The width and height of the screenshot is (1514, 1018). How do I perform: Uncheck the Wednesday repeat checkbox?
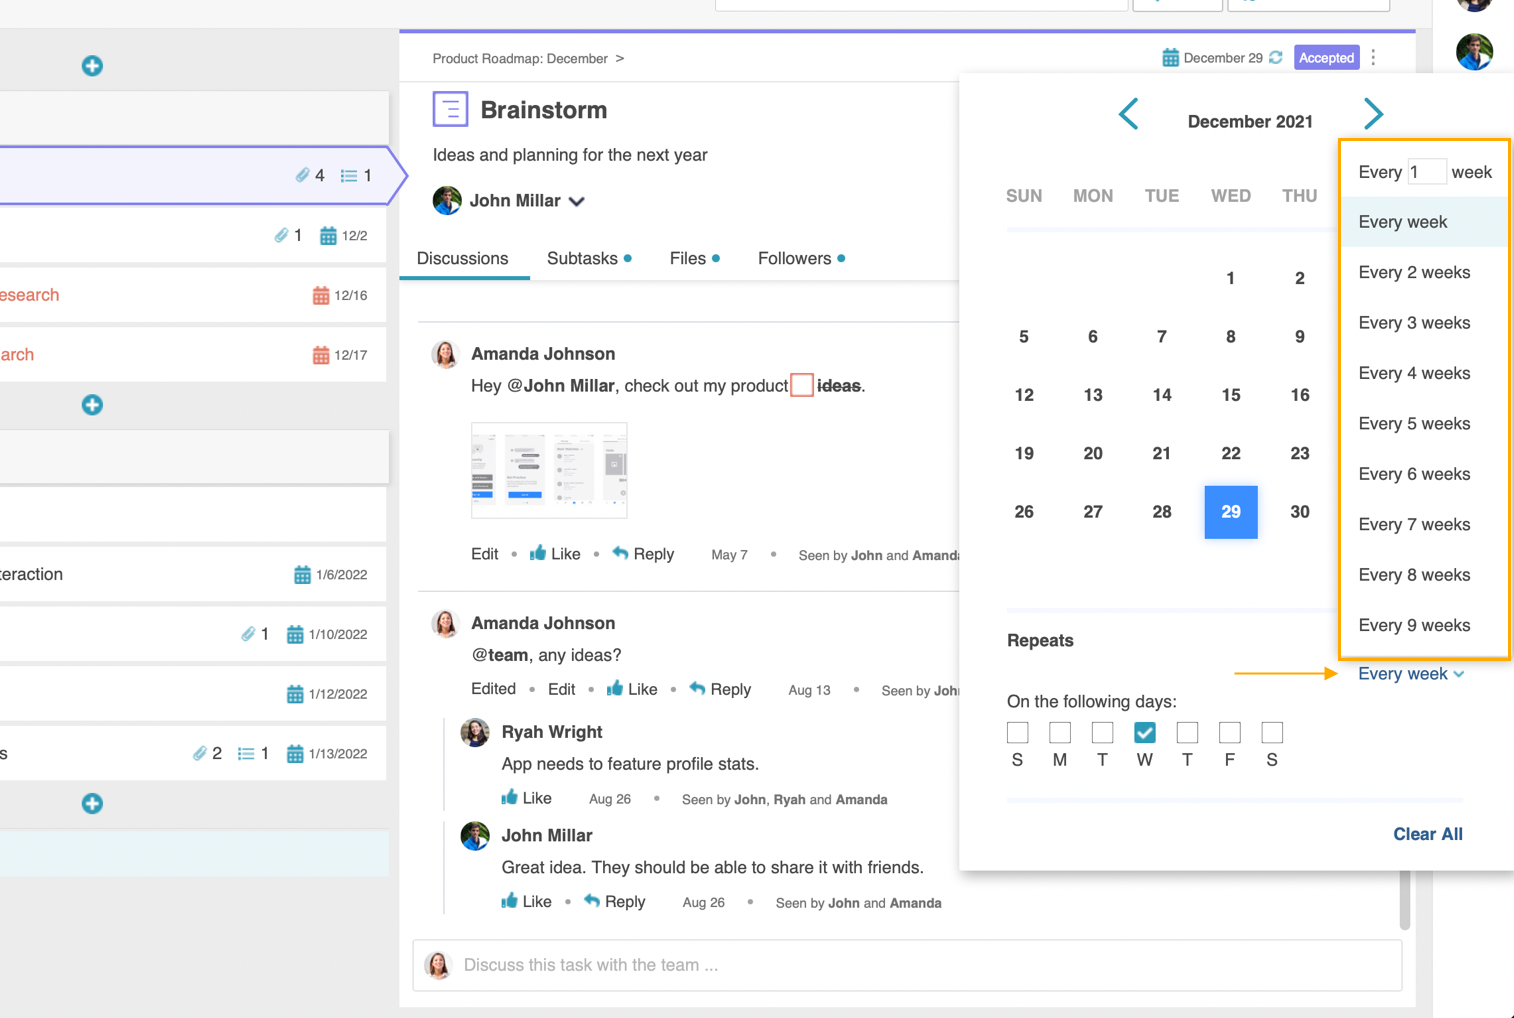(x=1145, y=733)
